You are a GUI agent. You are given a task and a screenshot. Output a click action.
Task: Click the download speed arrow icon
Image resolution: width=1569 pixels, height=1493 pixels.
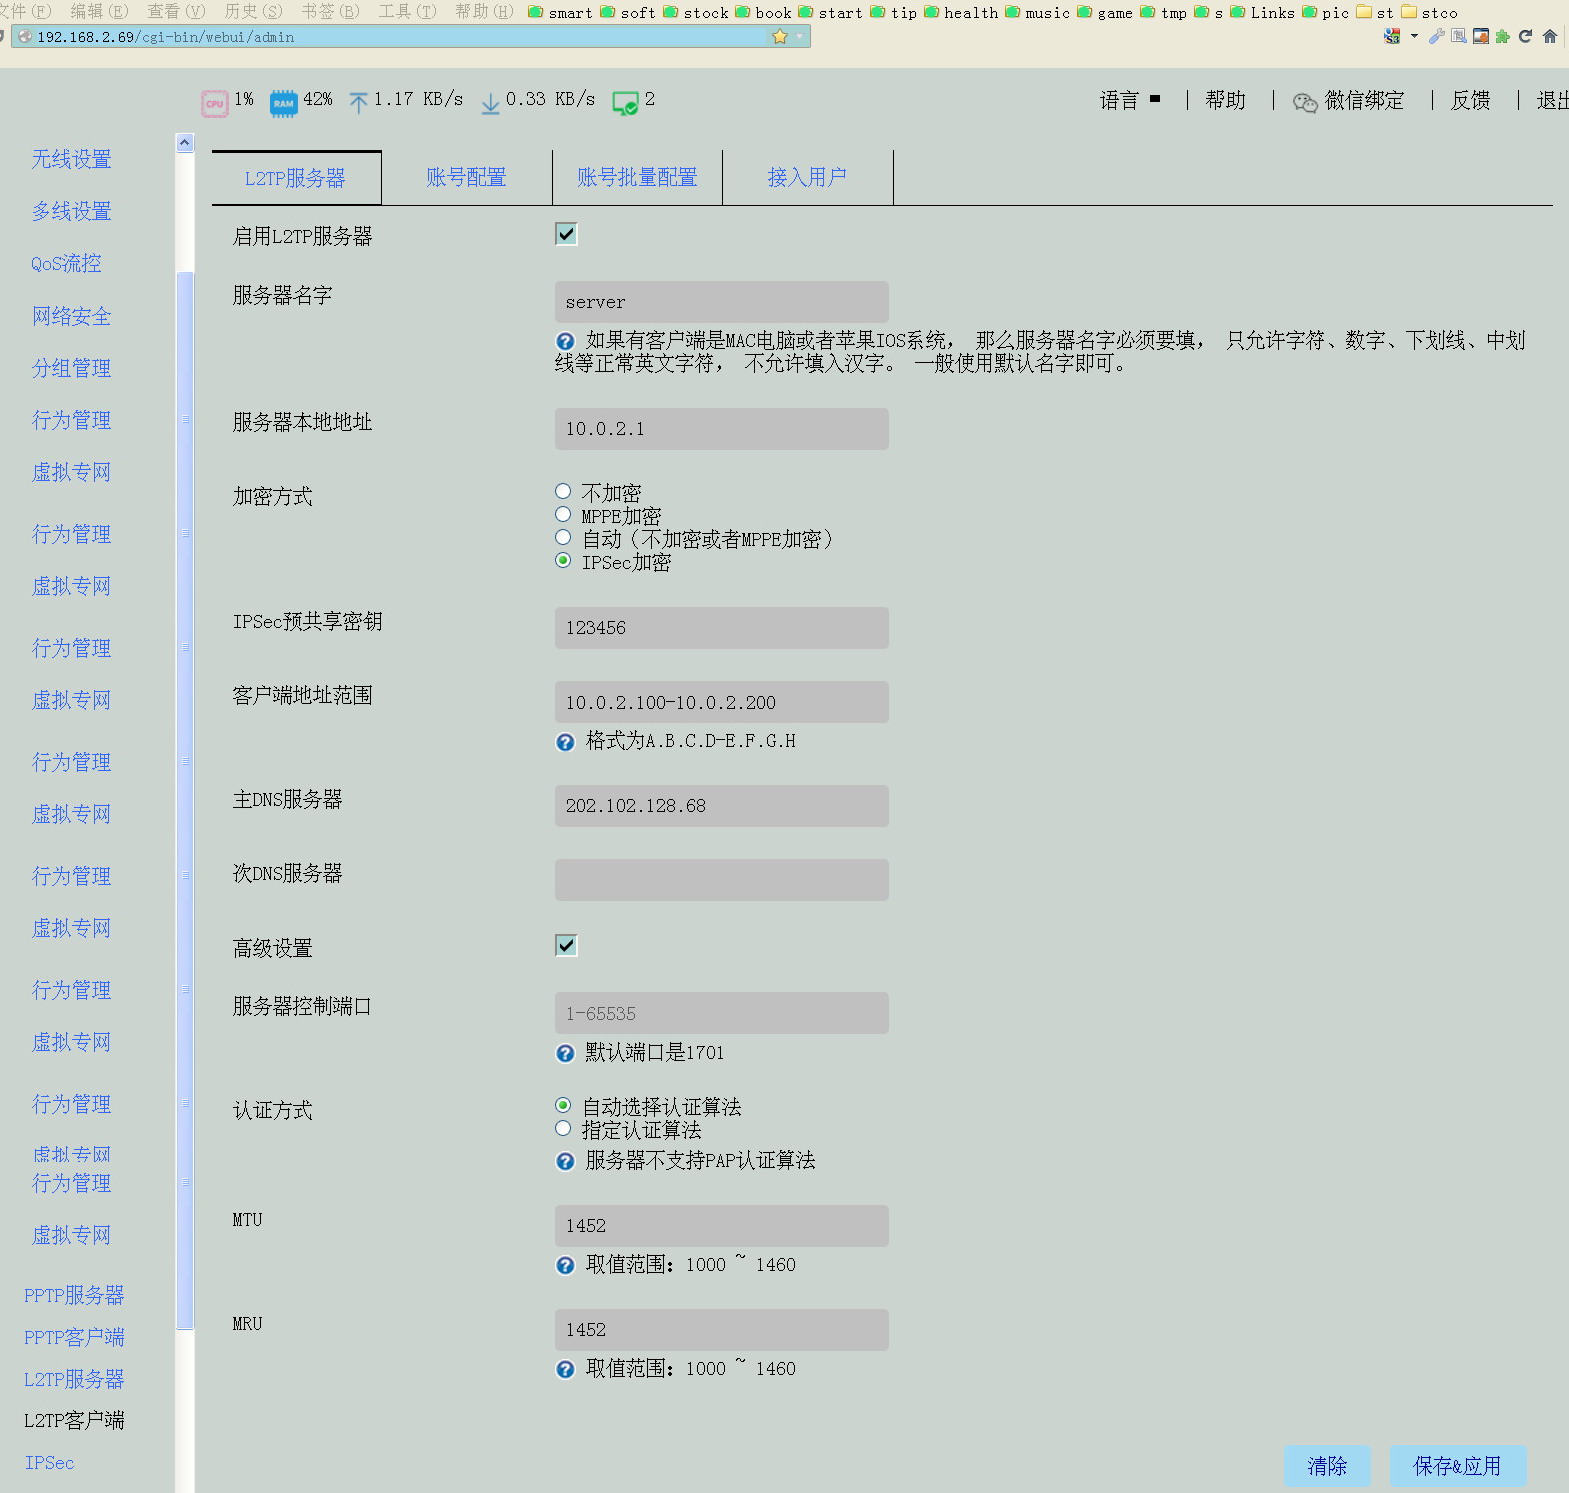click(x=490, y=103)
